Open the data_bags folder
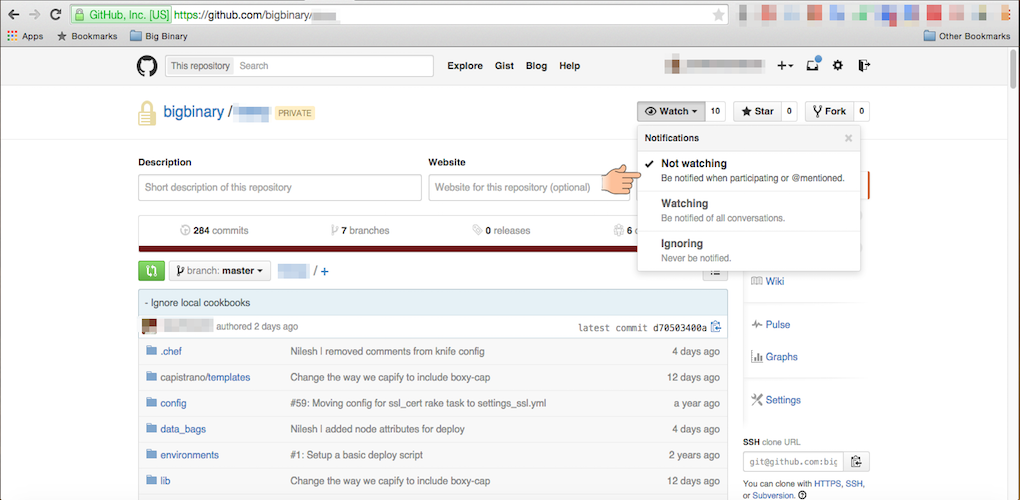This screenshot has height=500, width=1020. (x=183, y=429)
